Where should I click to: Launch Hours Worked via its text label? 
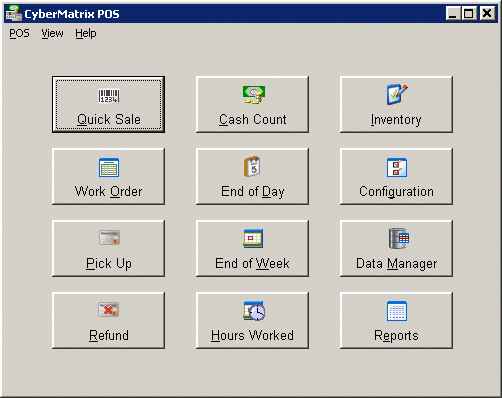coord(252,335)
